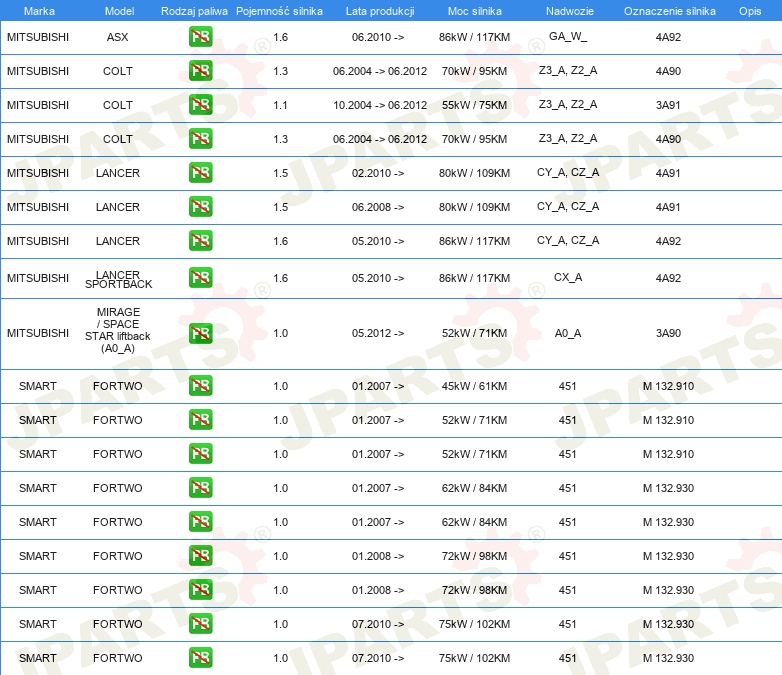
Task: Click the petrol fuel icon in the ASX row
Action: 200,37
